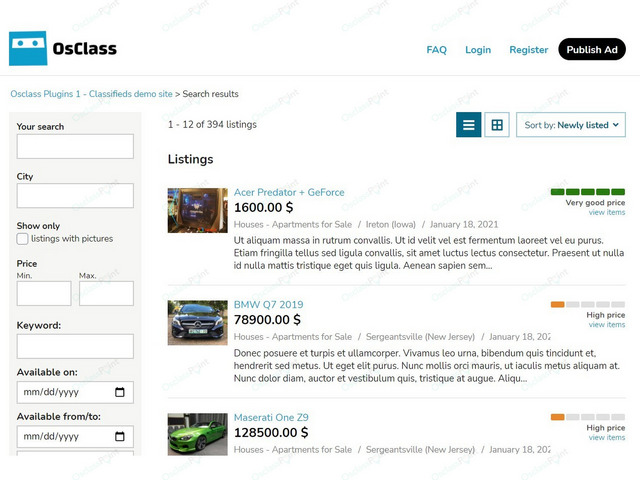
Task: Tick listings with pictures checkbox
Action: pyautogui.click(x=22, y=239)
